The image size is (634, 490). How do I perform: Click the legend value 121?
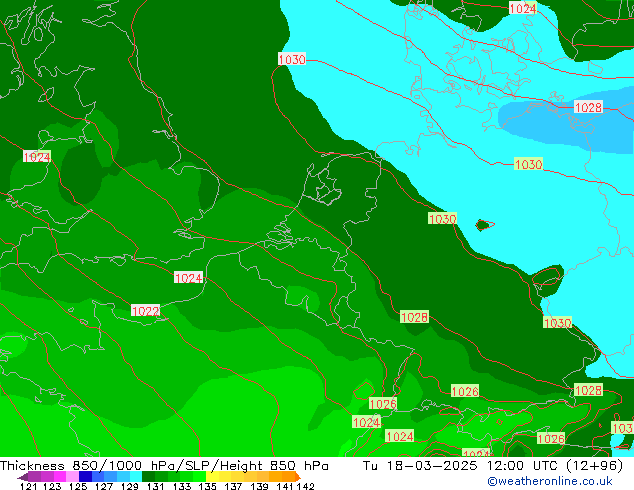pyautogui.click(x=28, y=486)
